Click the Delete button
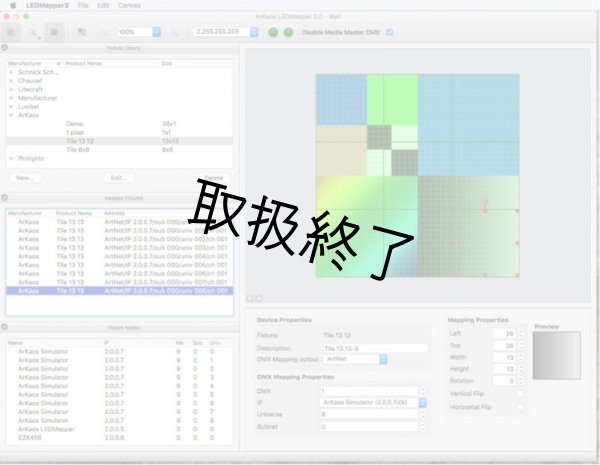Viewport: 600px width, 465px height. click(x=214, y=178)
